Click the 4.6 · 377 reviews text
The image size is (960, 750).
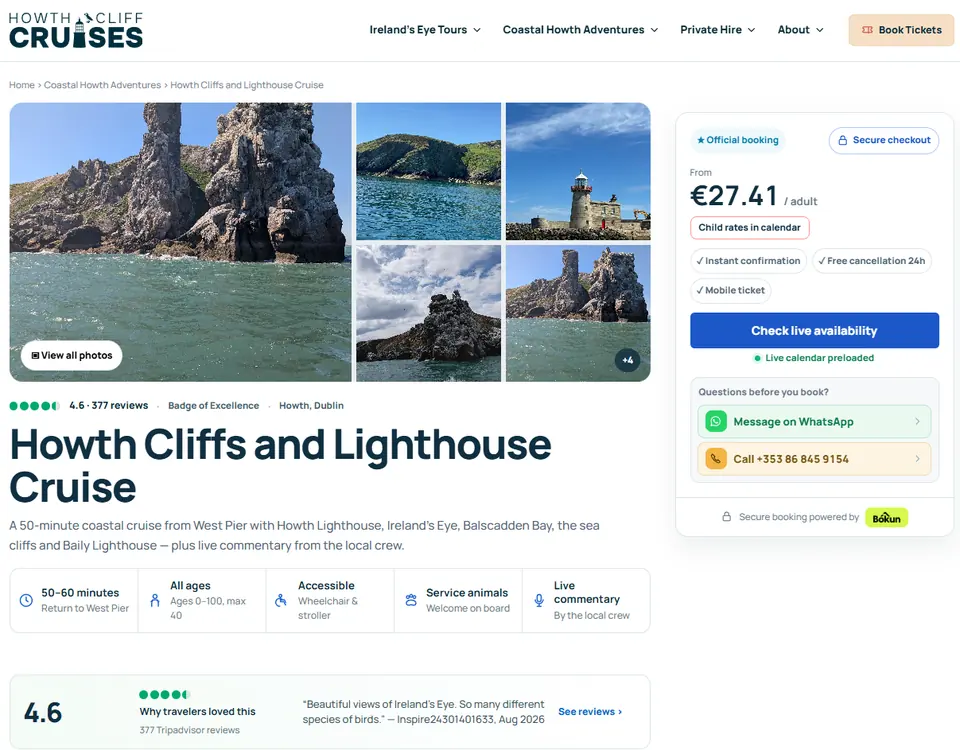(108, 405)
